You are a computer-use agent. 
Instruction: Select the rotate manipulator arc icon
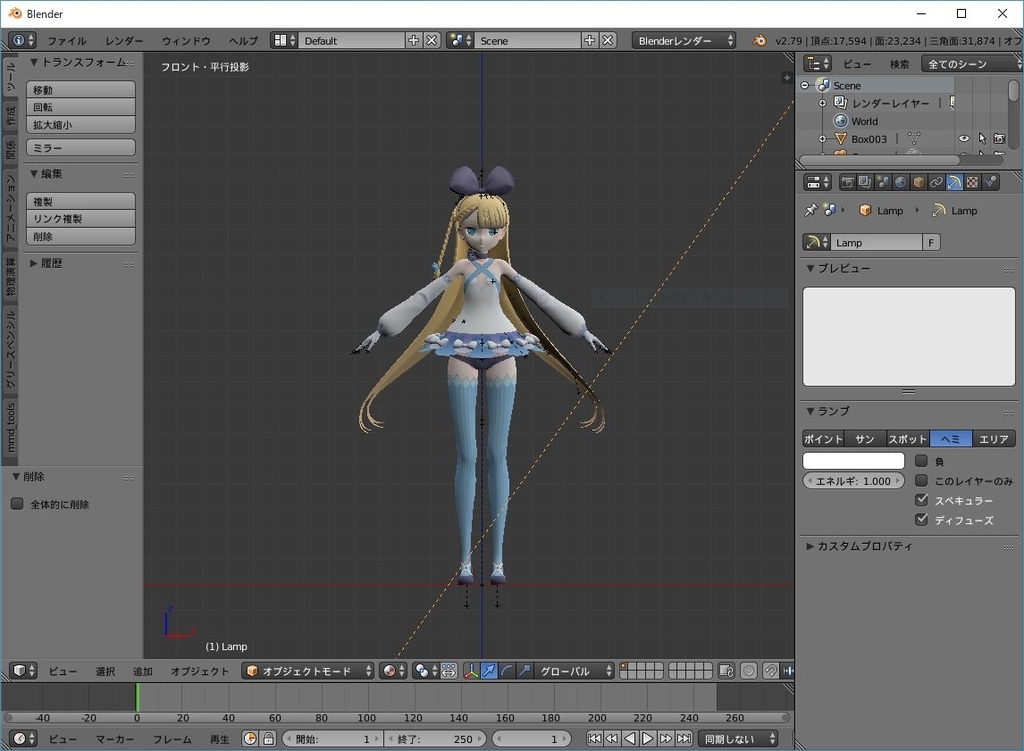506,671
